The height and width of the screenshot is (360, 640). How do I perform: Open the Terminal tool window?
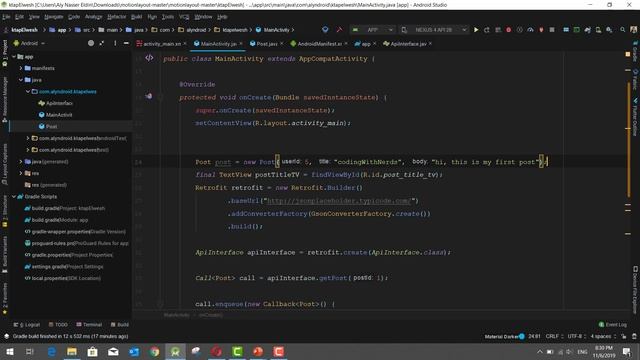coord(89,324)
